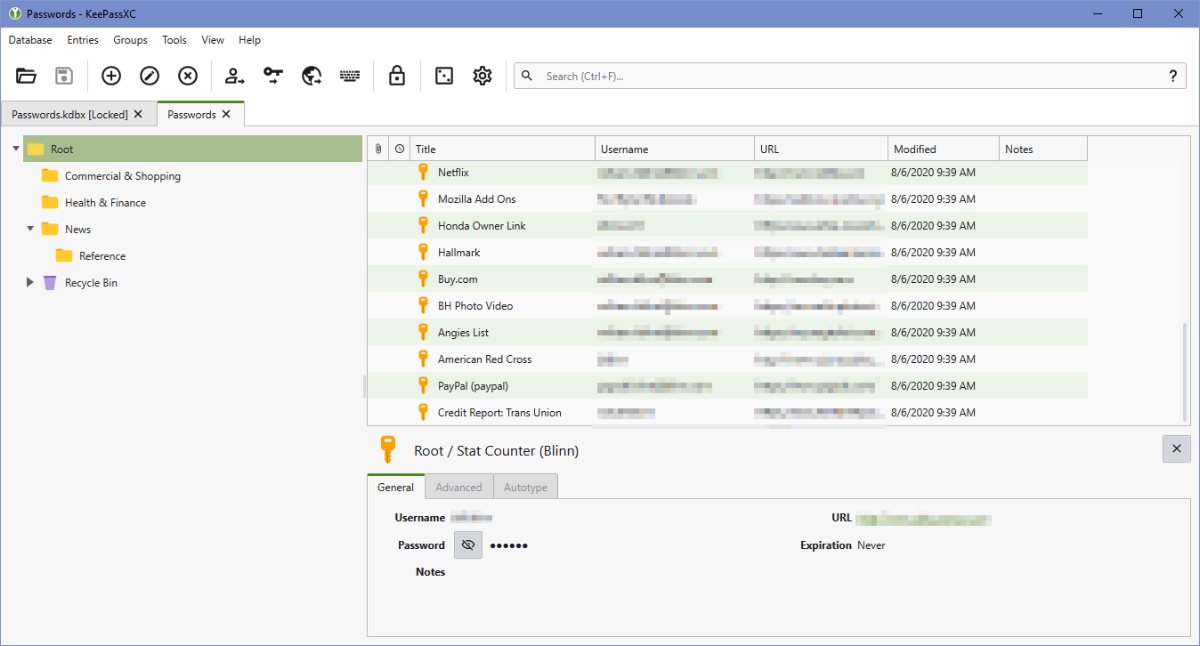Screen dimensions: 1200x646
Task: Toggle password visibility eye button
Action: (x=468, y=545)
